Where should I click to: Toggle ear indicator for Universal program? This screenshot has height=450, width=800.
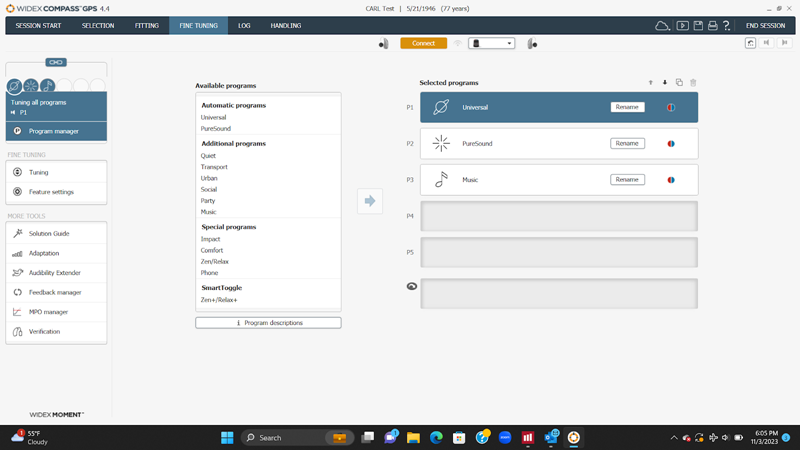point(671,107)
